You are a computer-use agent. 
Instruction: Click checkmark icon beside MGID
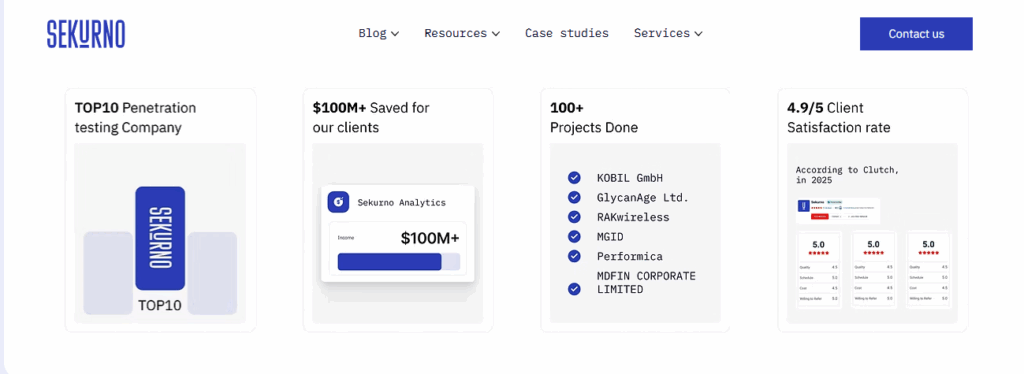click(x=574, y=236)
